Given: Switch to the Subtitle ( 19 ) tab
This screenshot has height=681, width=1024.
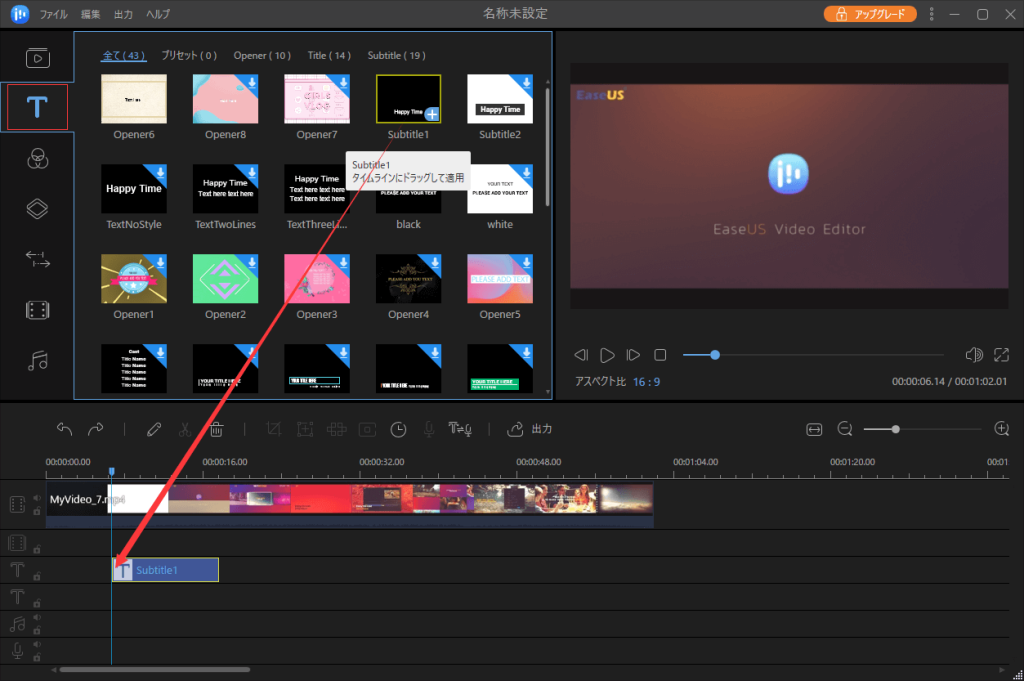Looking at the screenshot, I should click(396, 55).
